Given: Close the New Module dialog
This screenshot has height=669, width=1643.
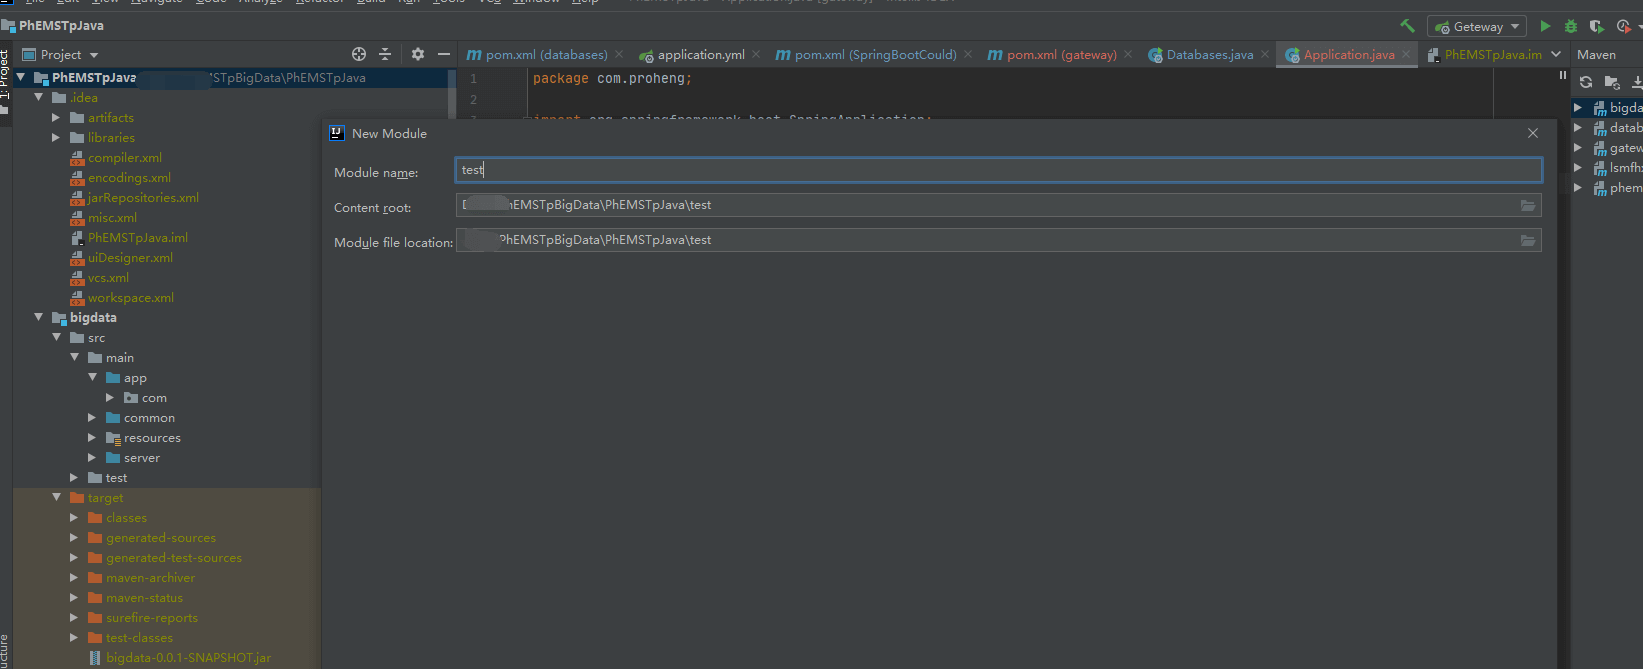Looking at the screenshot, I should coord(1532,133).
